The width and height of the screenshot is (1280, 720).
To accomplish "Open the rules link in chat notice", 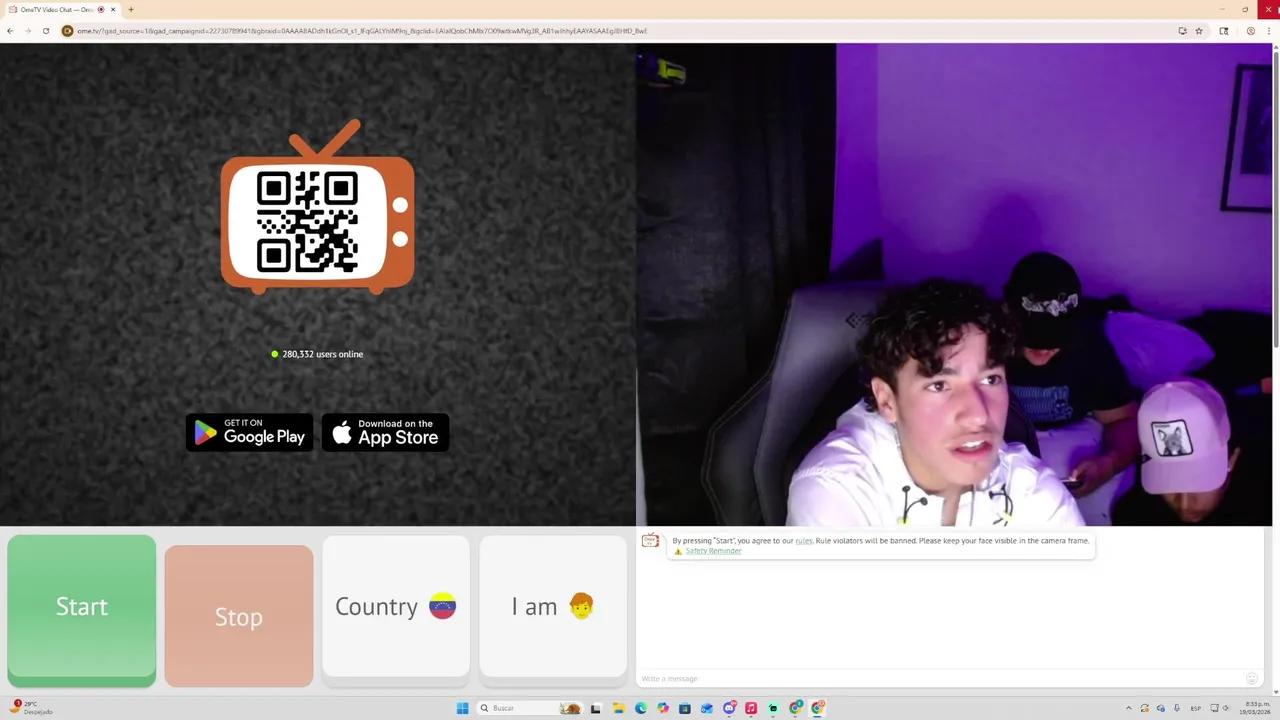I will click(804, 541).
